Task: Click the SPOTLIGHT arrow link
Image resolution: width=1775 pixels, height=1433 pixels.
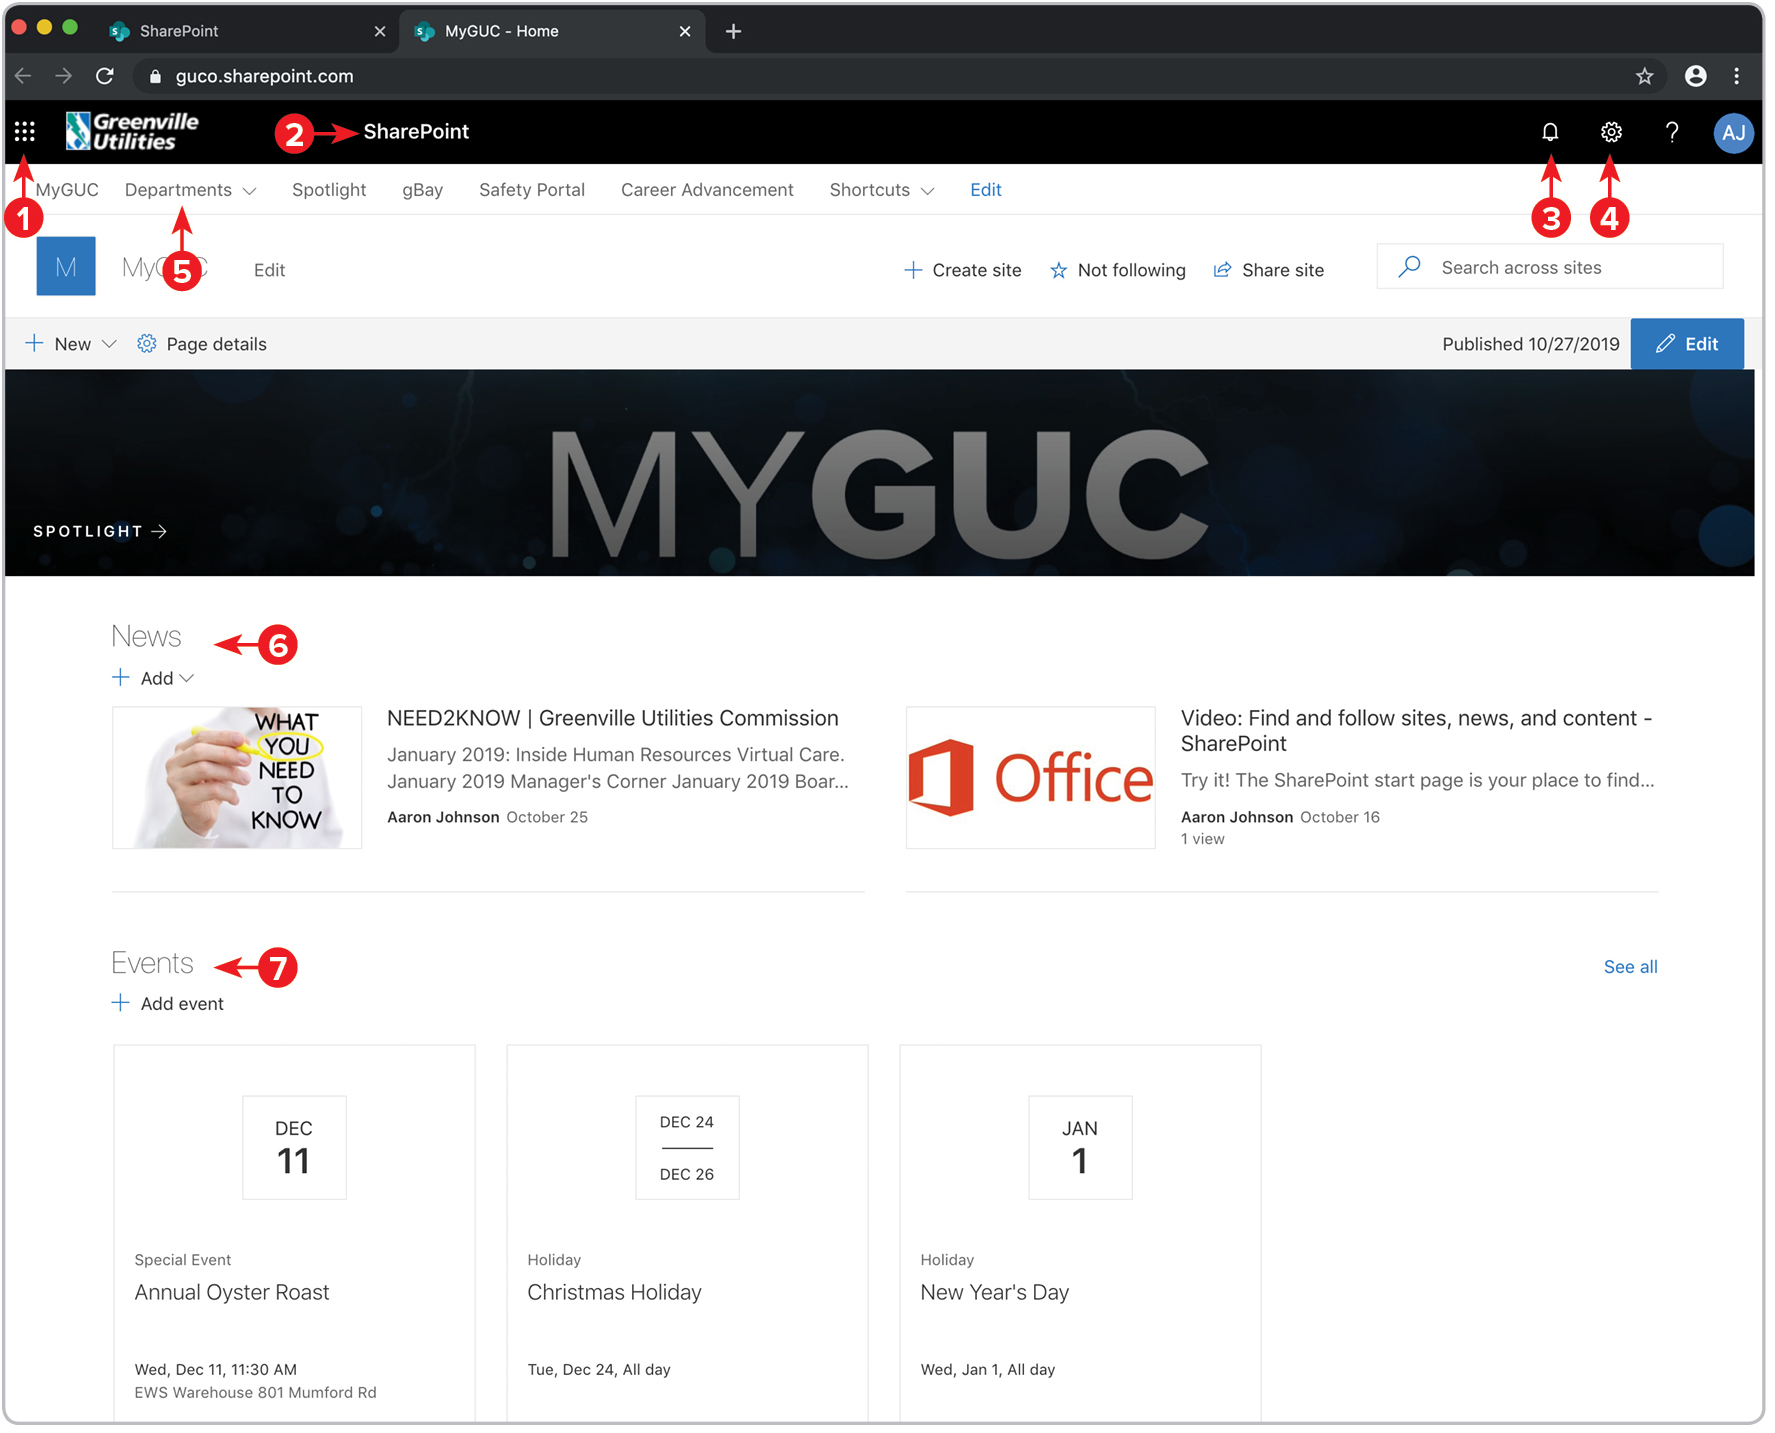Action: pyautogui.click(x=100, y=531)
